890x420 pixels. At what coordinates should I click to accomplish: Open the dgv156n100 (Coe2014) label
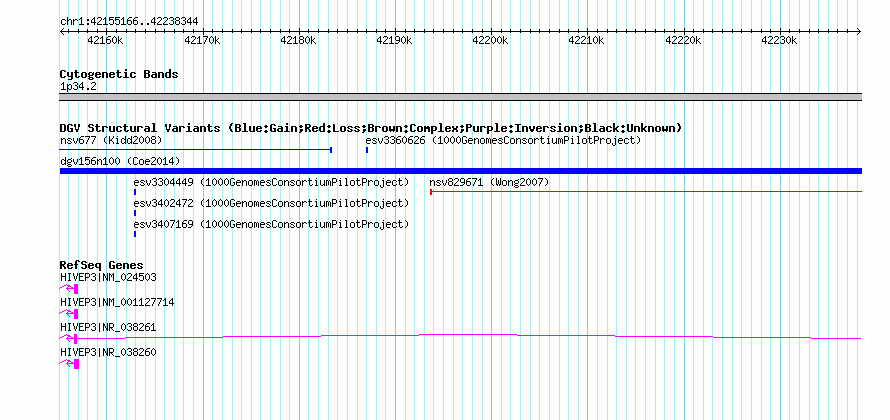[x=120, y=161]
